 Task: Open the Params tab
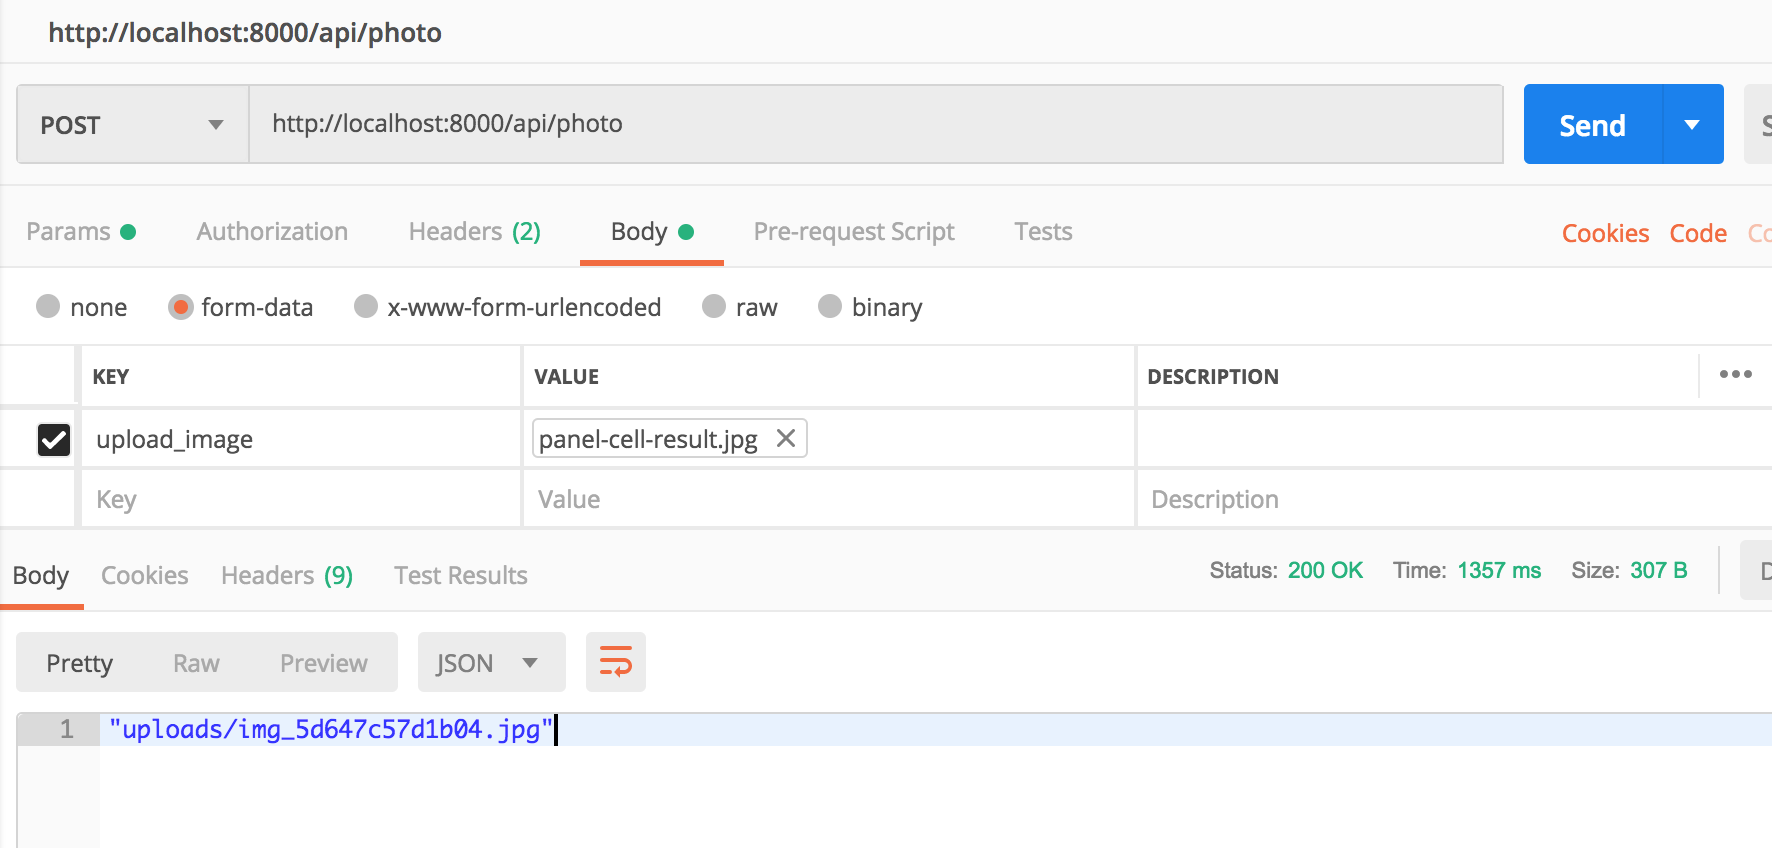(81, 232)
